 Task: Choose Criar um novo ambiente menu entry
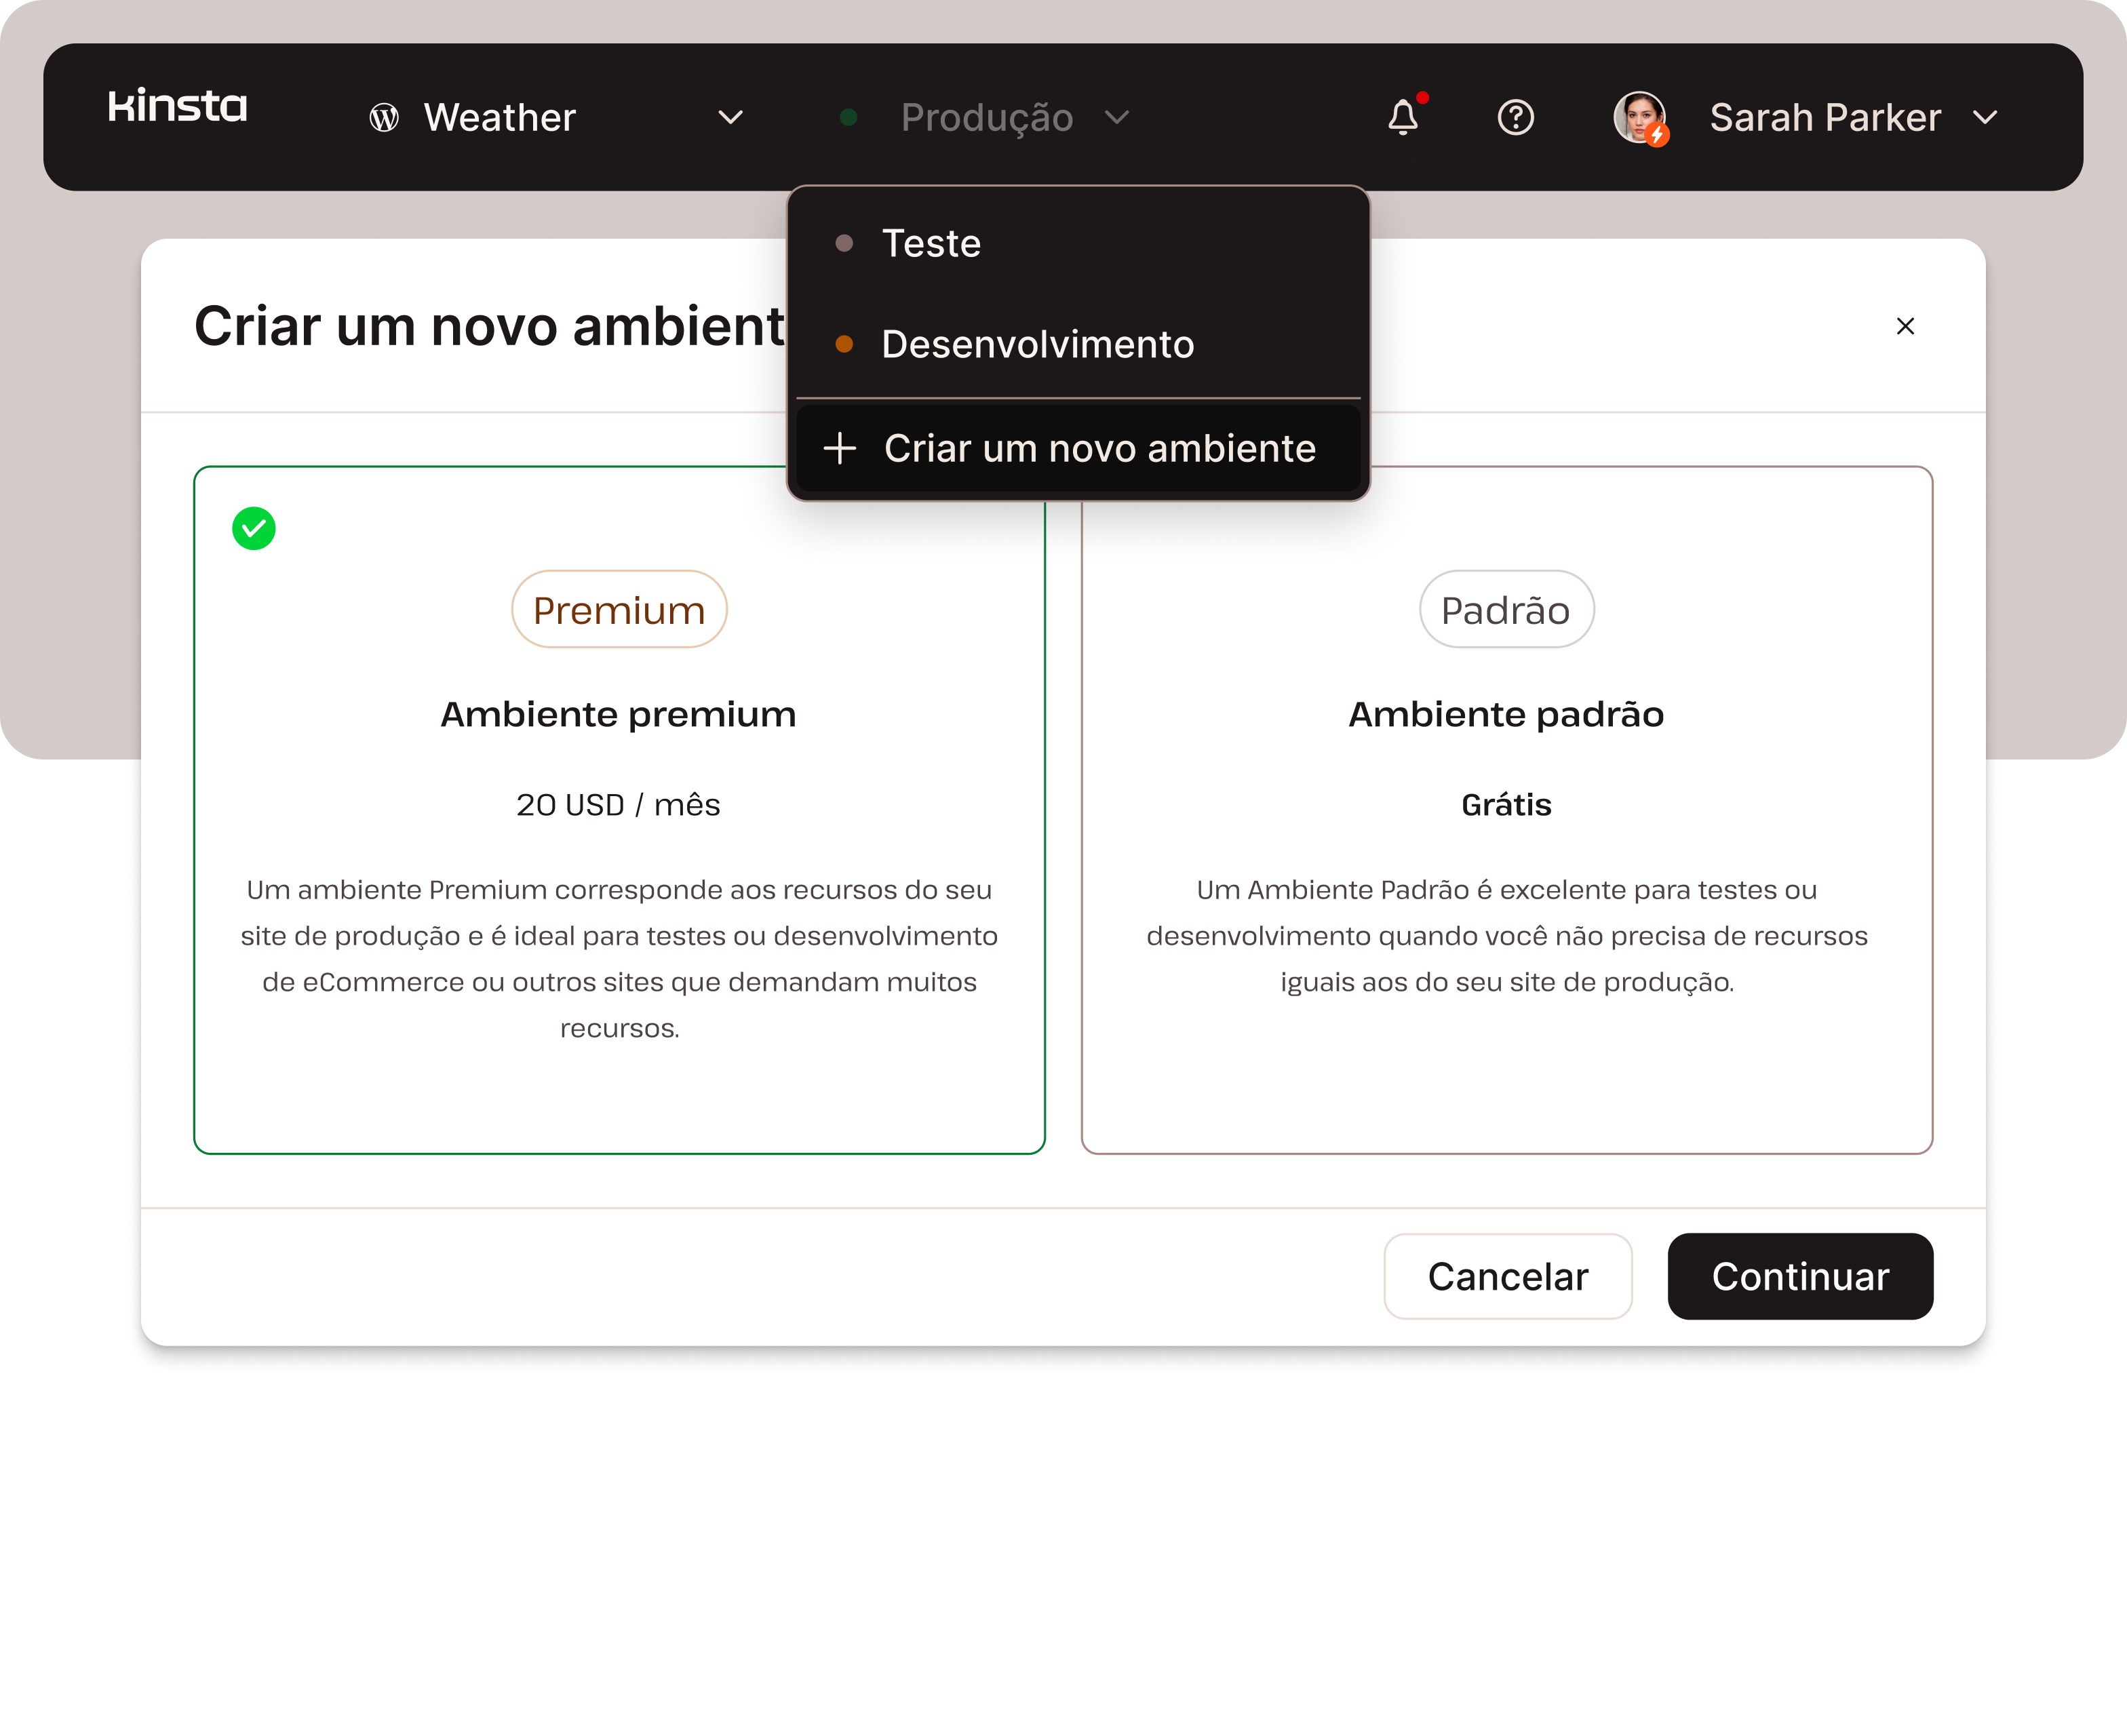(x=1078, y=448)
